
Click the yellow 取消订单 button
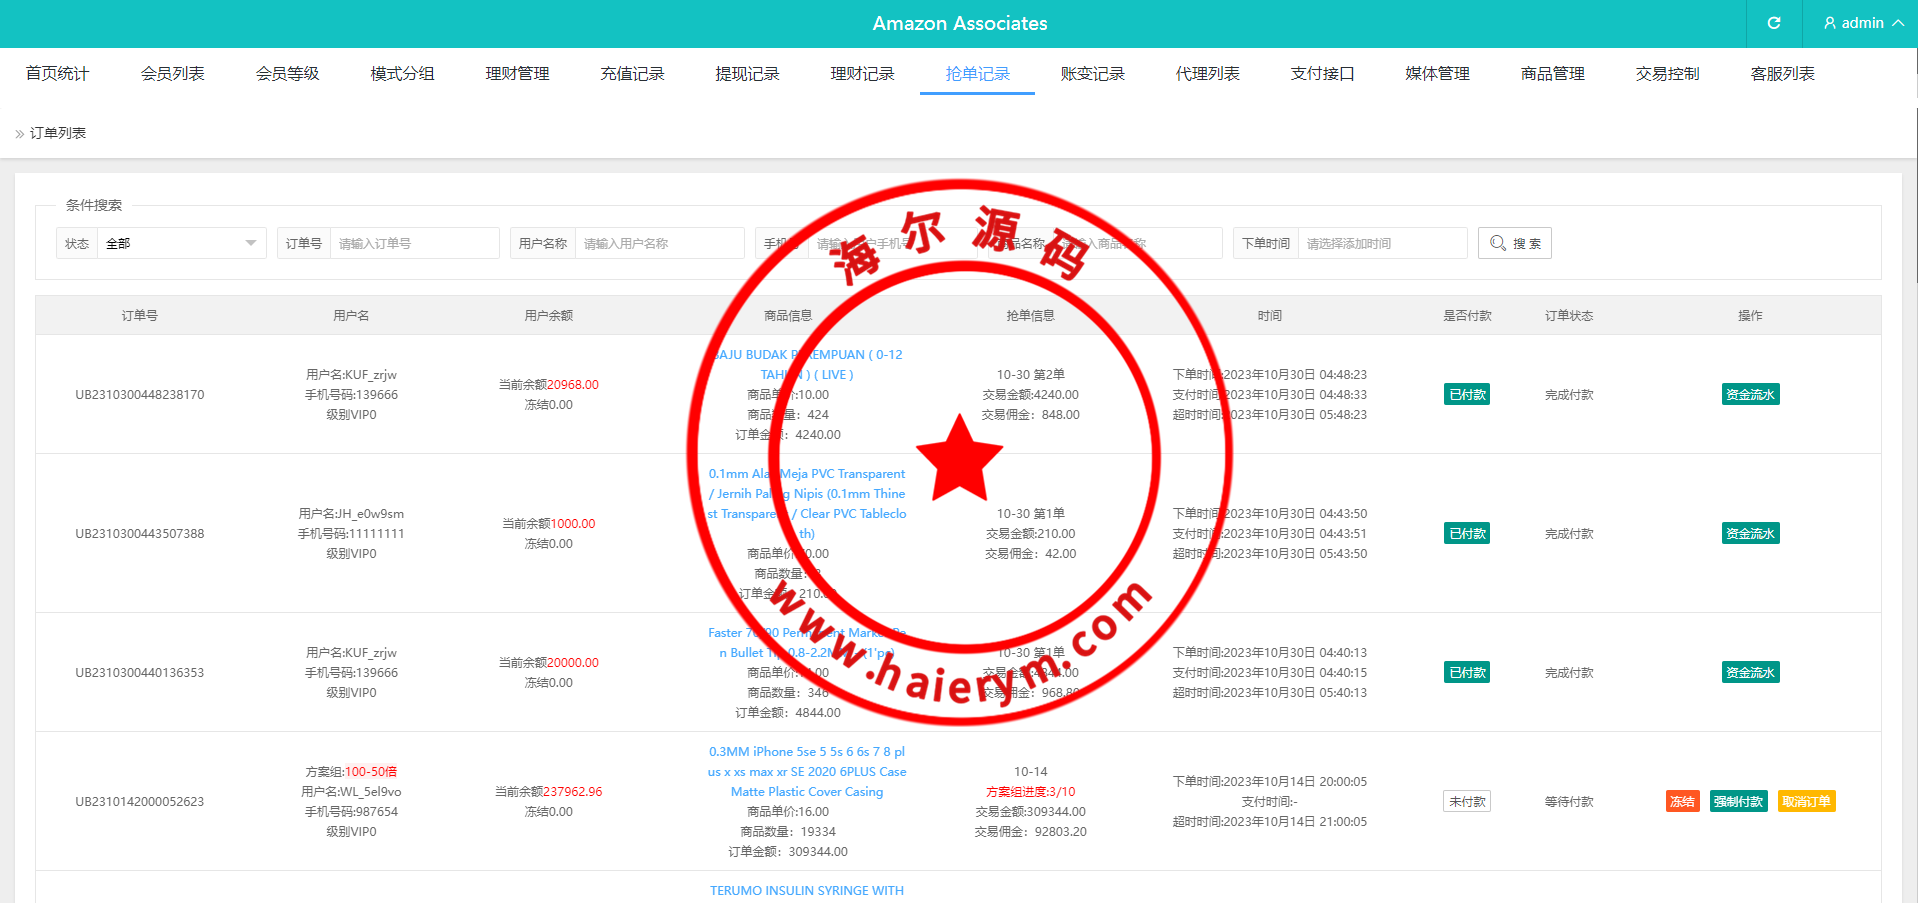[x=1806, y=801]
